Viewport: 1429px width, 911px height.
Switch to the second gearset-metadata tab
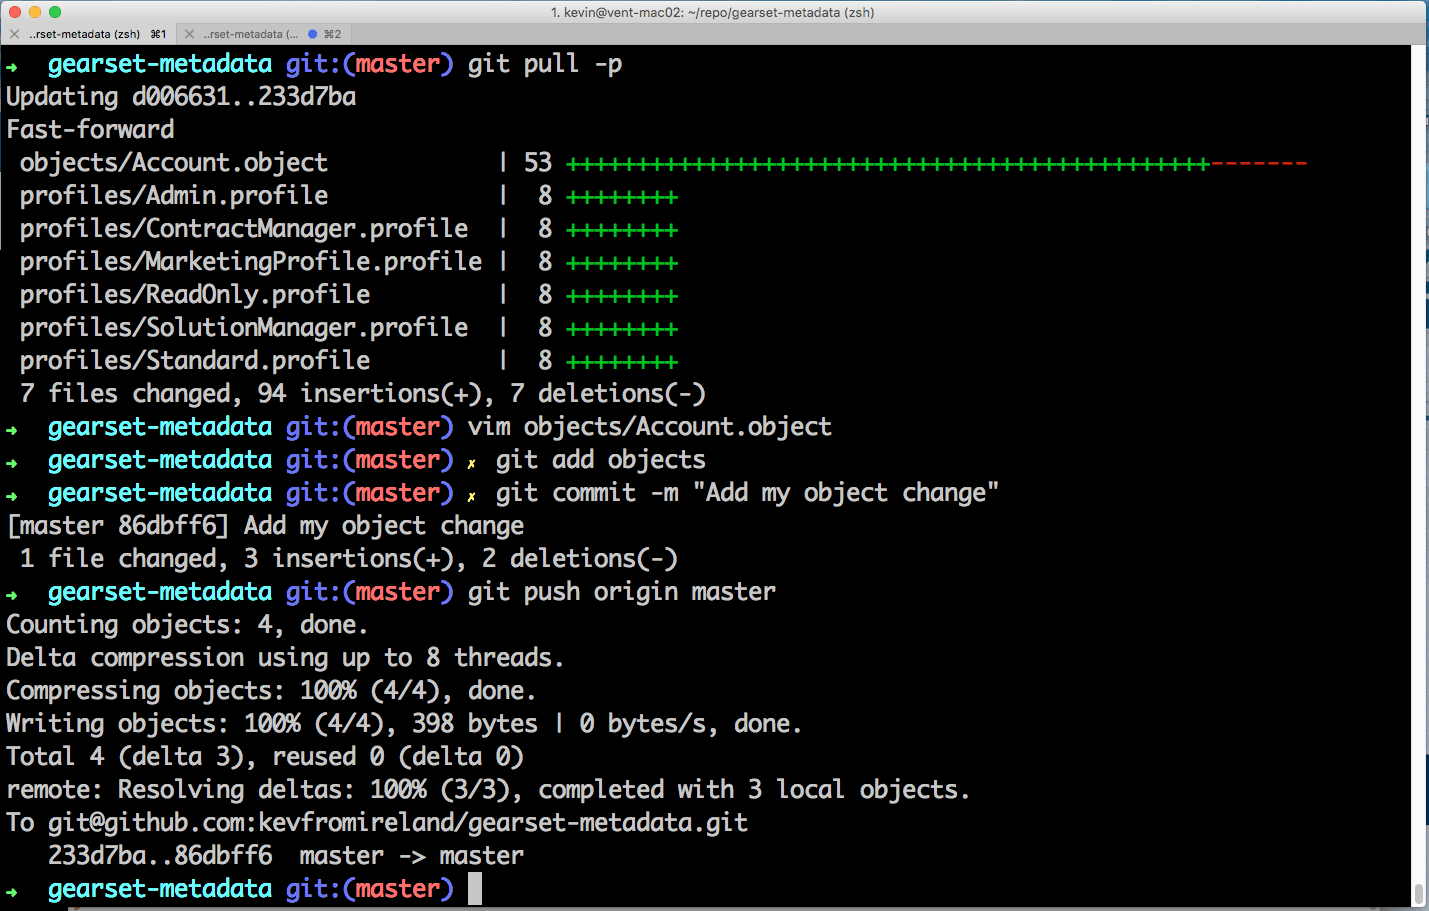250,34
